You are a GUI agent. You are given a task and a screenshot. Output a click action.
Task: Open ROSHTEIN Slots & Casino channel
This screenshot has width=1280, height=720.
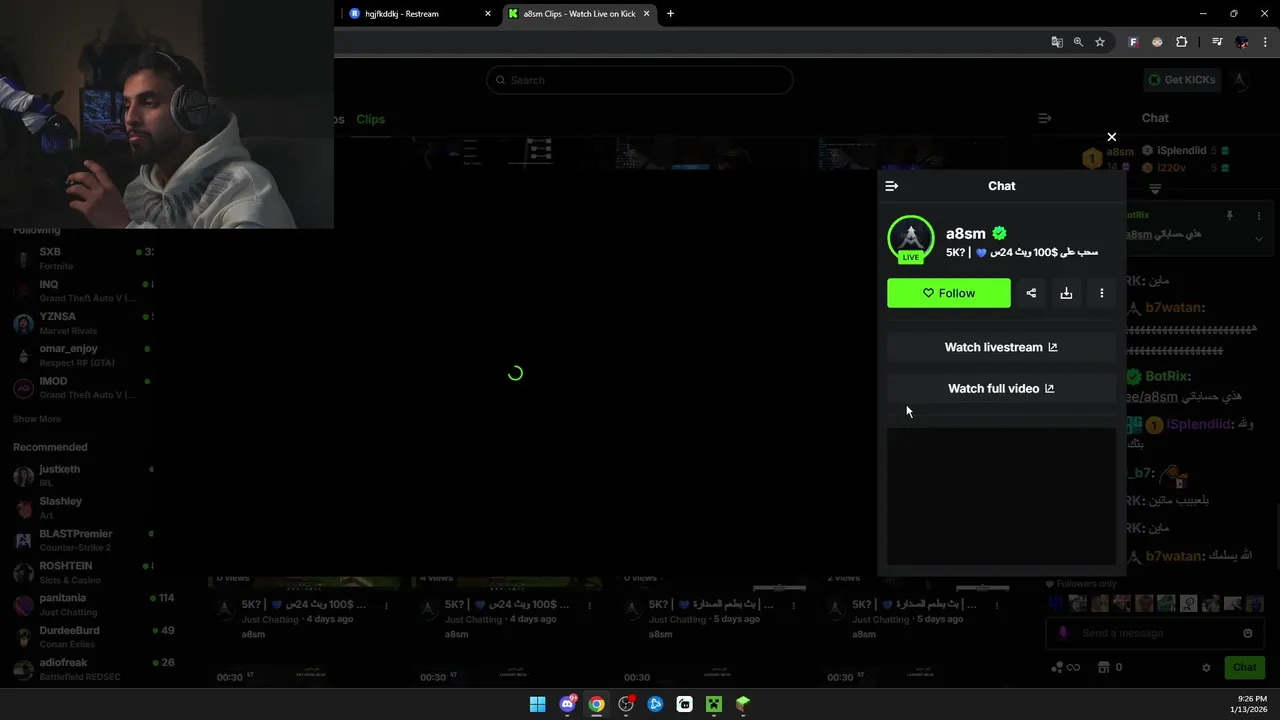tap(83, 572)
